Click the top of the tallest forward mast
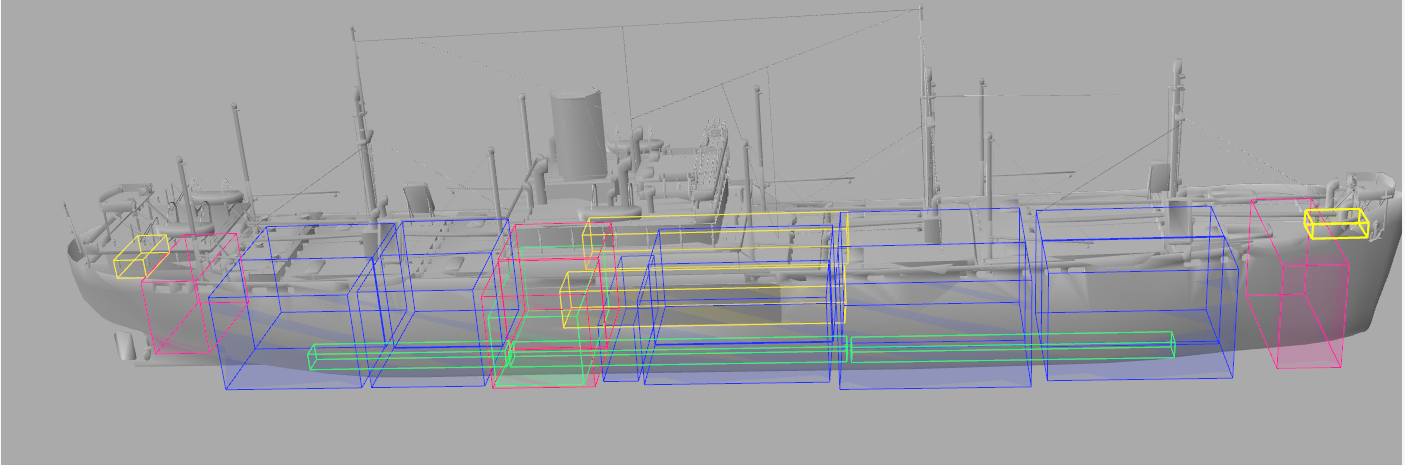This screenshot has height=465, width=1405. [919, 12]
